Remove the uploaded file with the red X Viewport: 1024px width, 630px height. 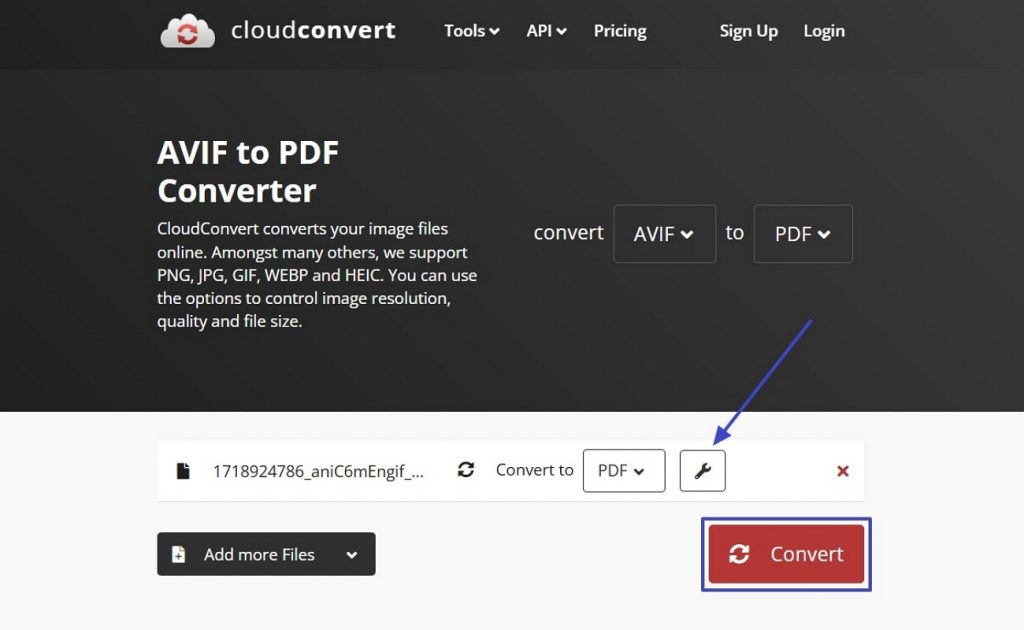(843, 470)
